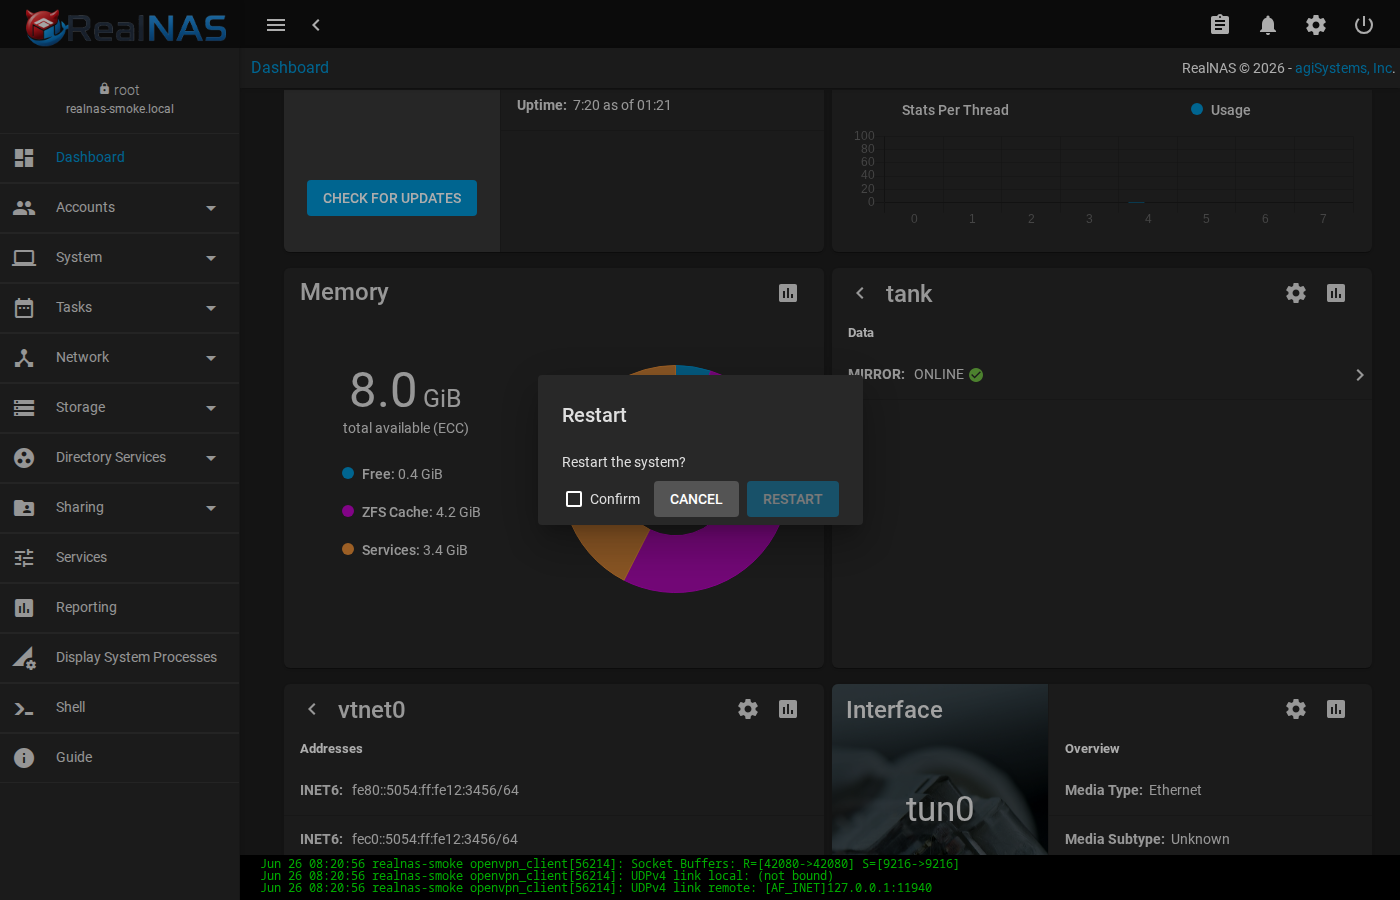
Task: Click the console log footer
Action: tap(820, 877)
